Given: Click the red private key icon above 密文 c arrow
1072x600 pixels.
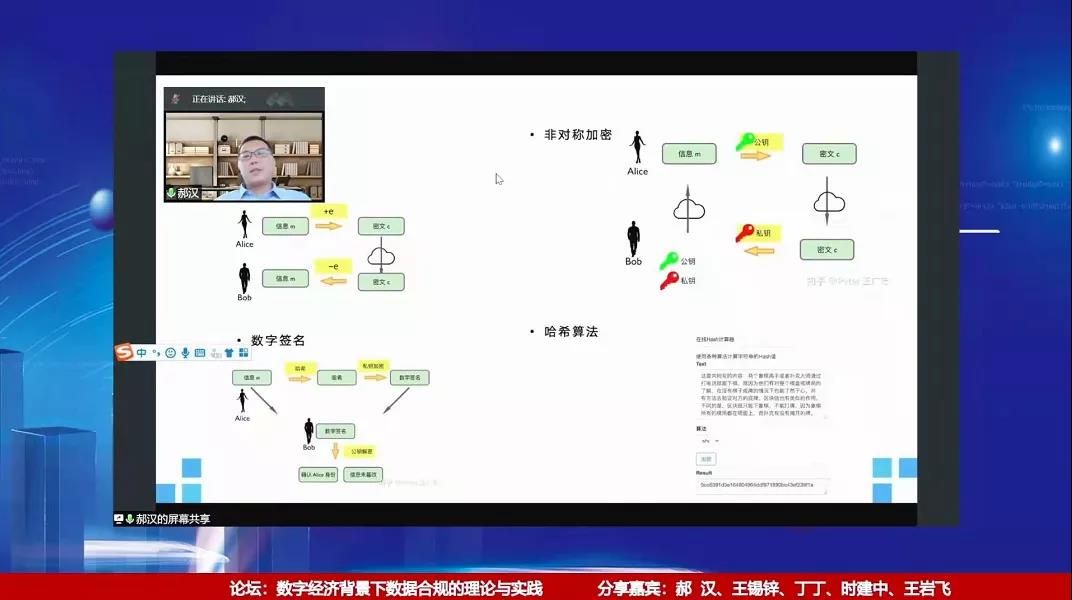Looking at the screenshot, I should 745,233.
